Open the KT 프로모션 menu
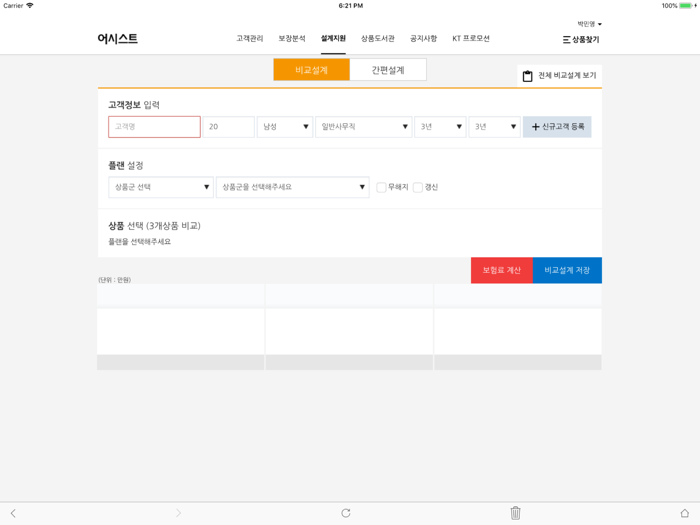Image resolution: width=700 pixels, height=525 pixels. (471, 38)
